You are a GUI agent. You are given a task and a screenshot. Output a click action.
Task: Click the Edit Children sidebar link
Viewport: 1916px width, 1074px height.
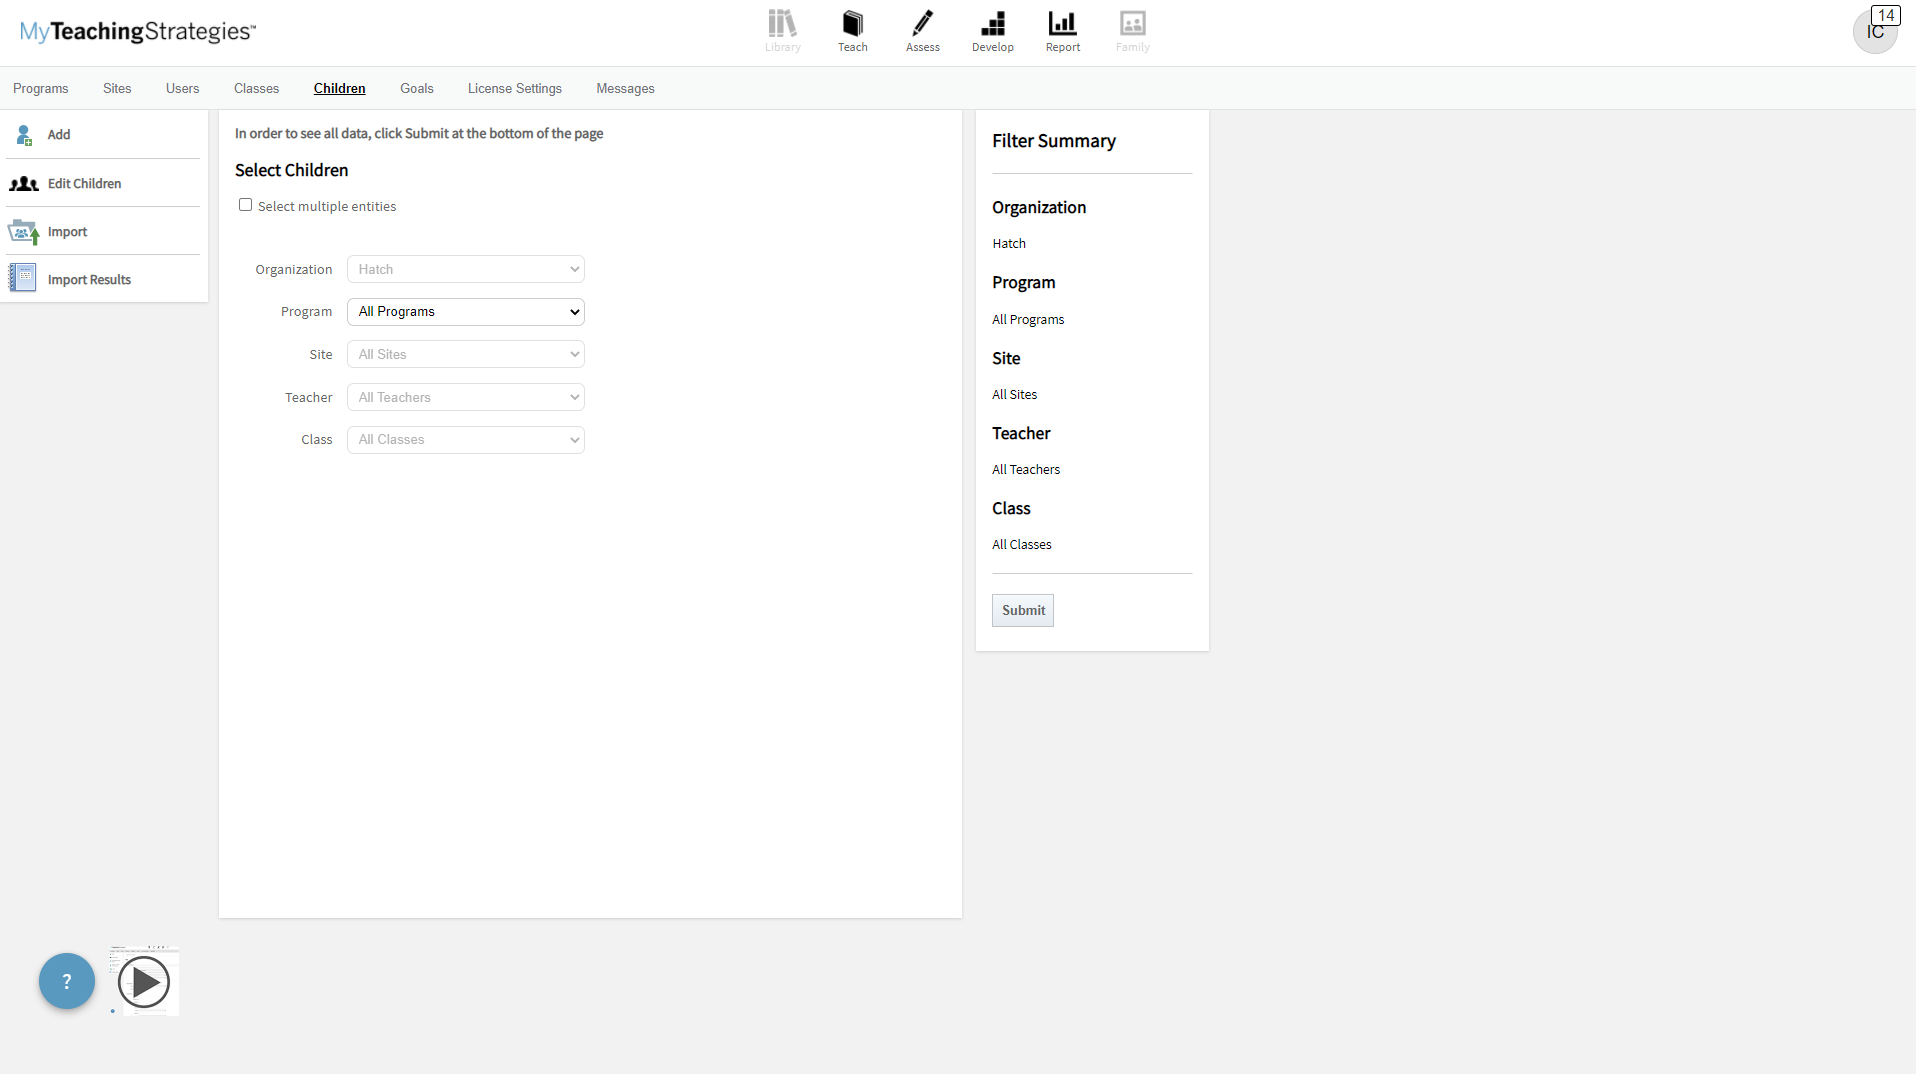(84, 184)
